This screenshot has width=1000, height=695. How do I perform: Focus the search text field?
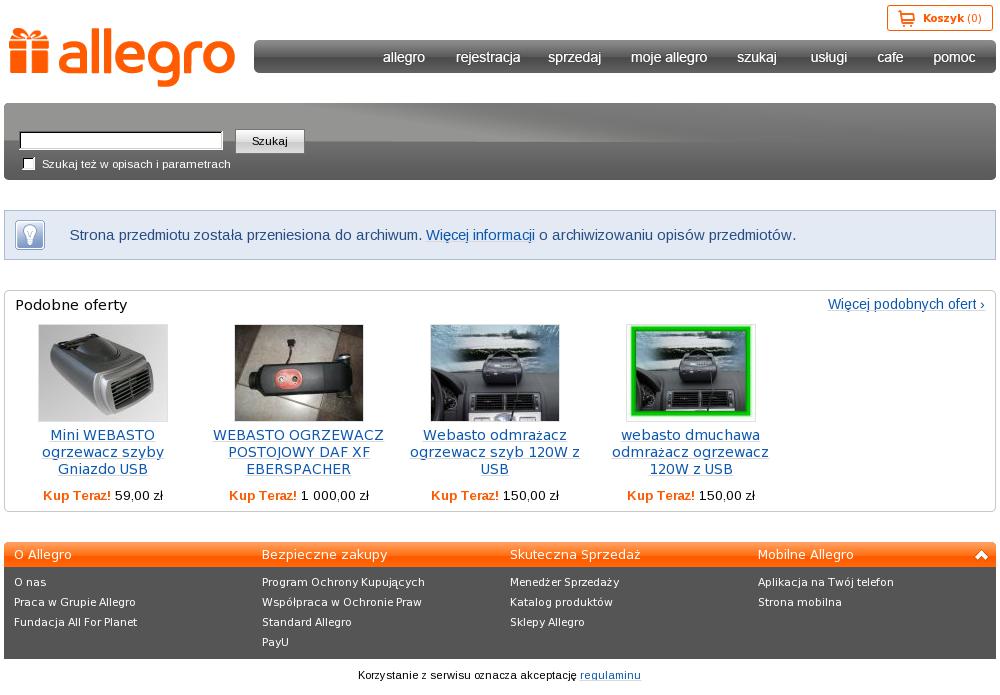121,140
